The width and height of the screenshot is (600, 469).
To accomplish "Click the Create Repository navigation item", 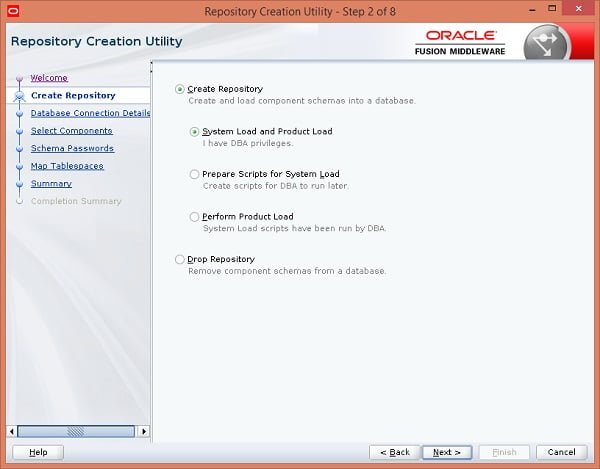I will (x=73, y=96).
